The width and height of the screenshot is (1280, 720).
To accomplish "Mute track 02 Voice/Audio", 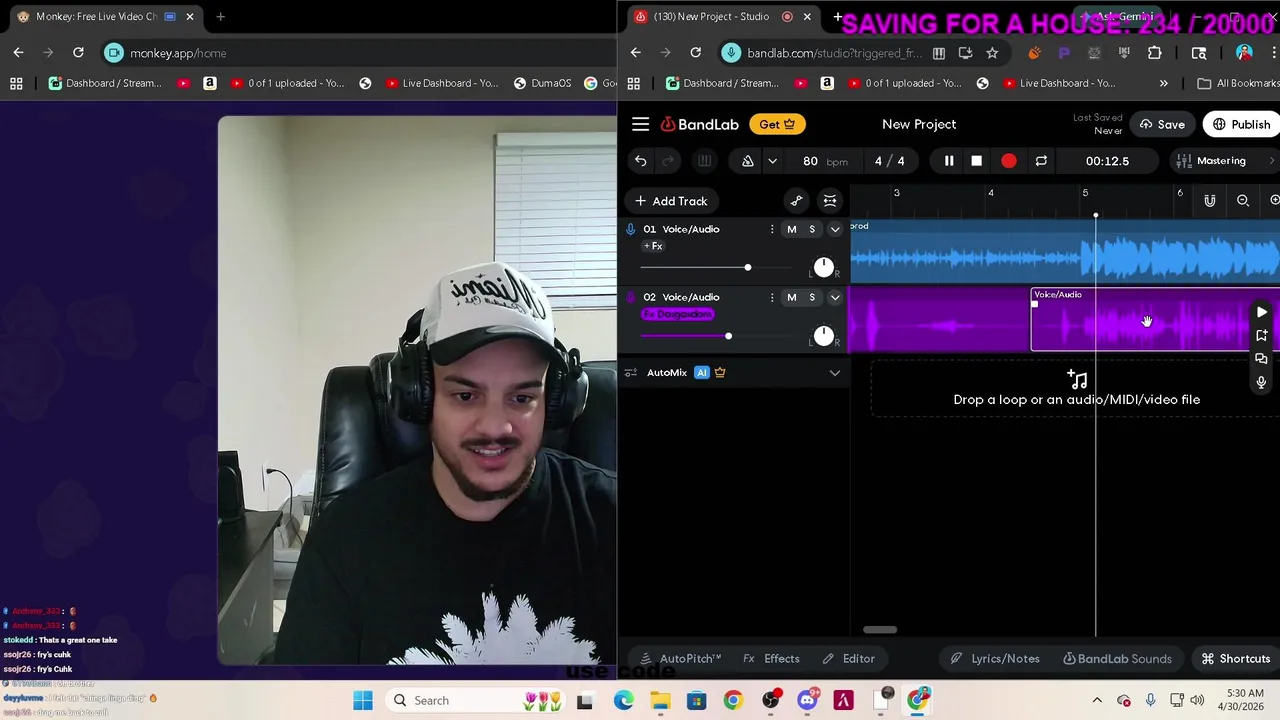I will tap(791, 297).
